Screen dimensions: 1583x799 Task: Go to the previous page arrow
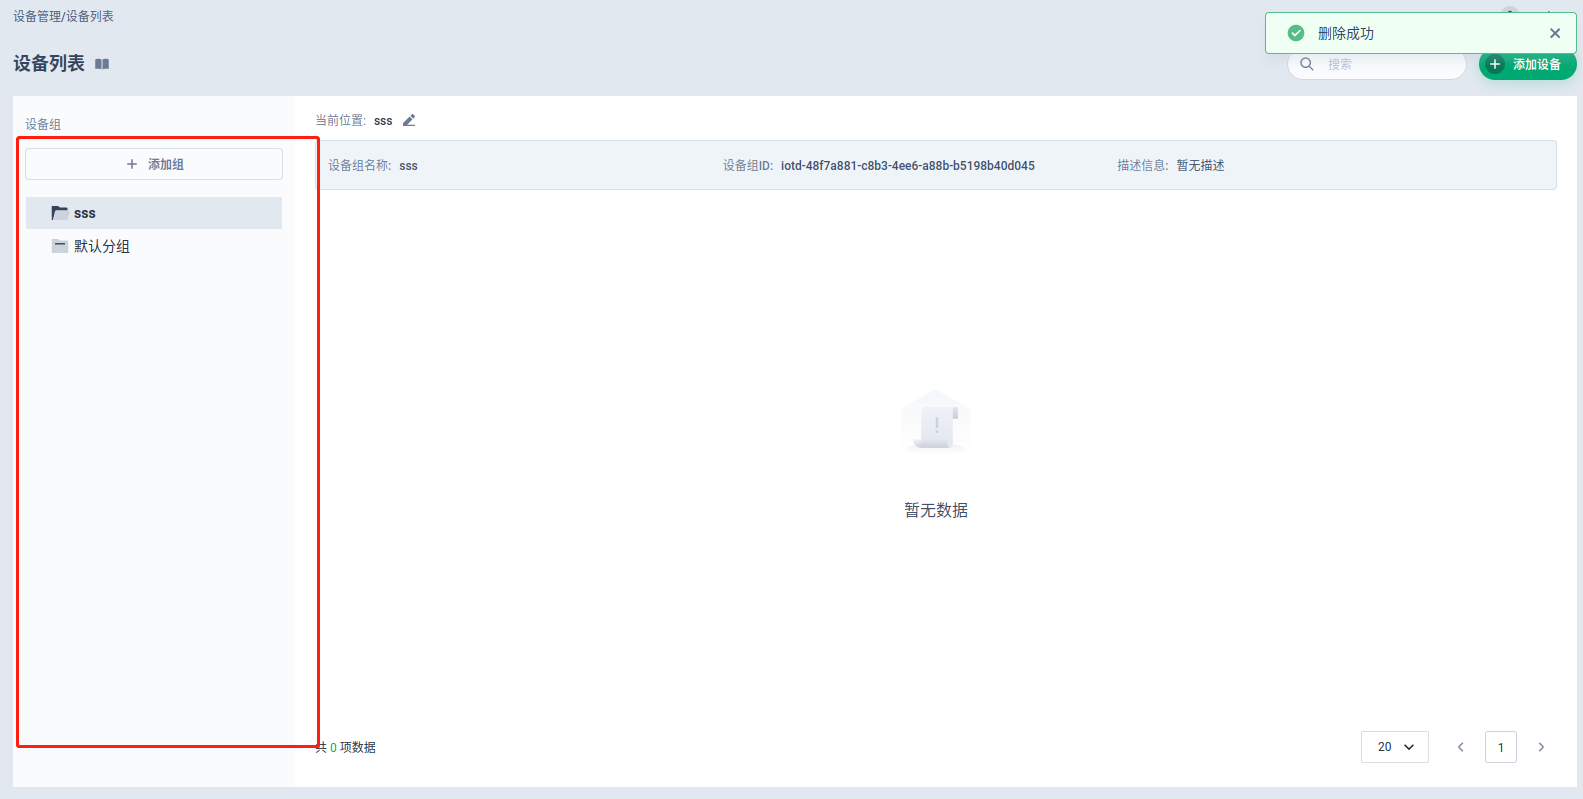coord(1461,747)
